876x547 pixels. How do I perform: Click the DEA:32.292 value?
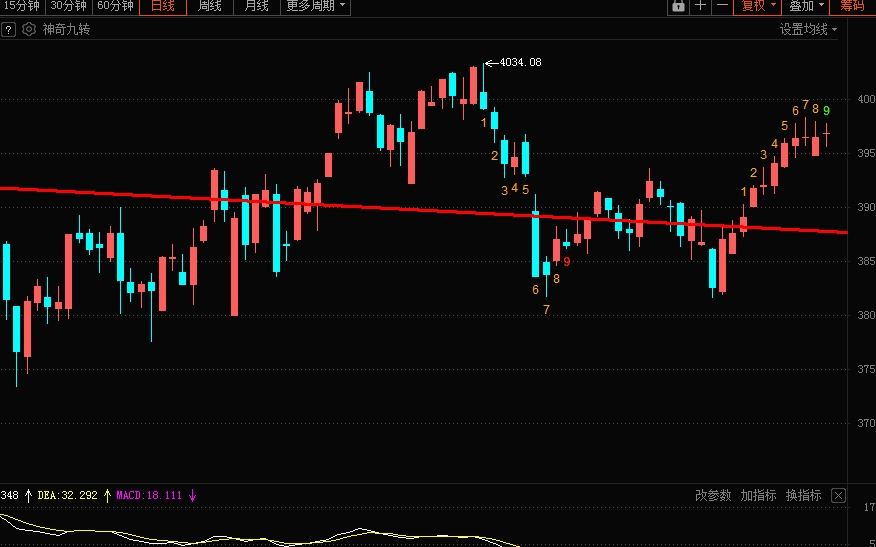point(67,495)
